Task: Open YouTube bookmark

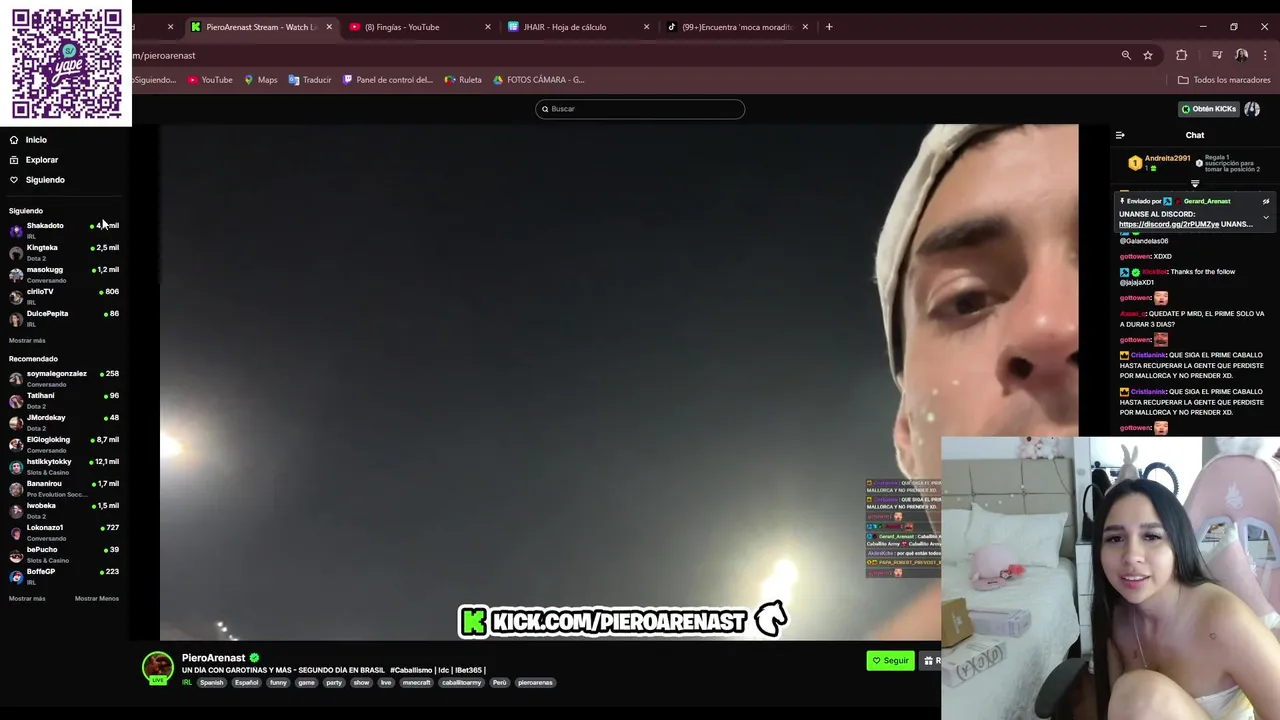Action: [x=210, y=80]
